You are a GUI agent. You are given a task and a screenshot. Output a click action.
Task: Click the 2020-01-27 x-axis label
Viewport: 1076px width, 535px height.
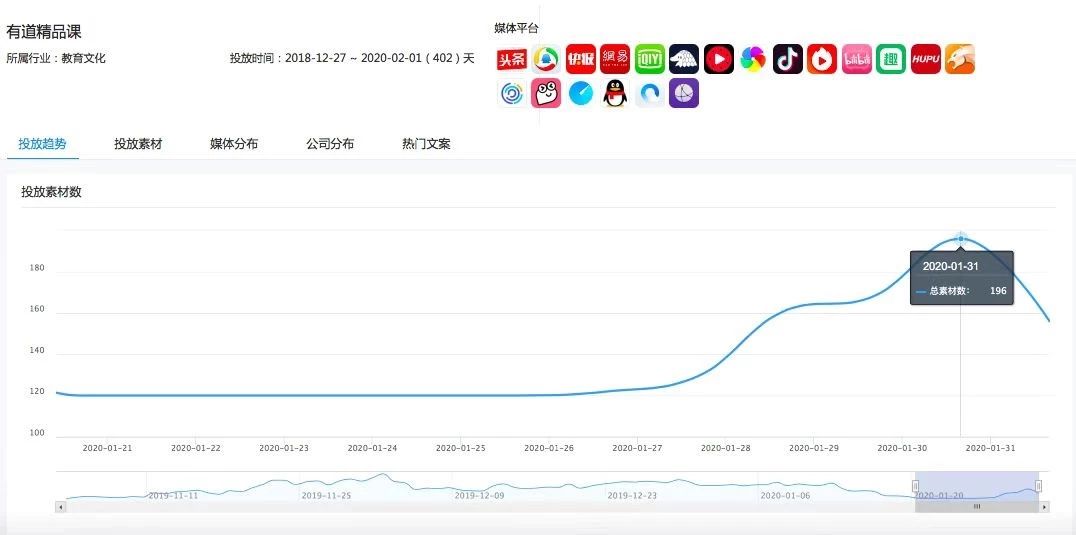637,448
